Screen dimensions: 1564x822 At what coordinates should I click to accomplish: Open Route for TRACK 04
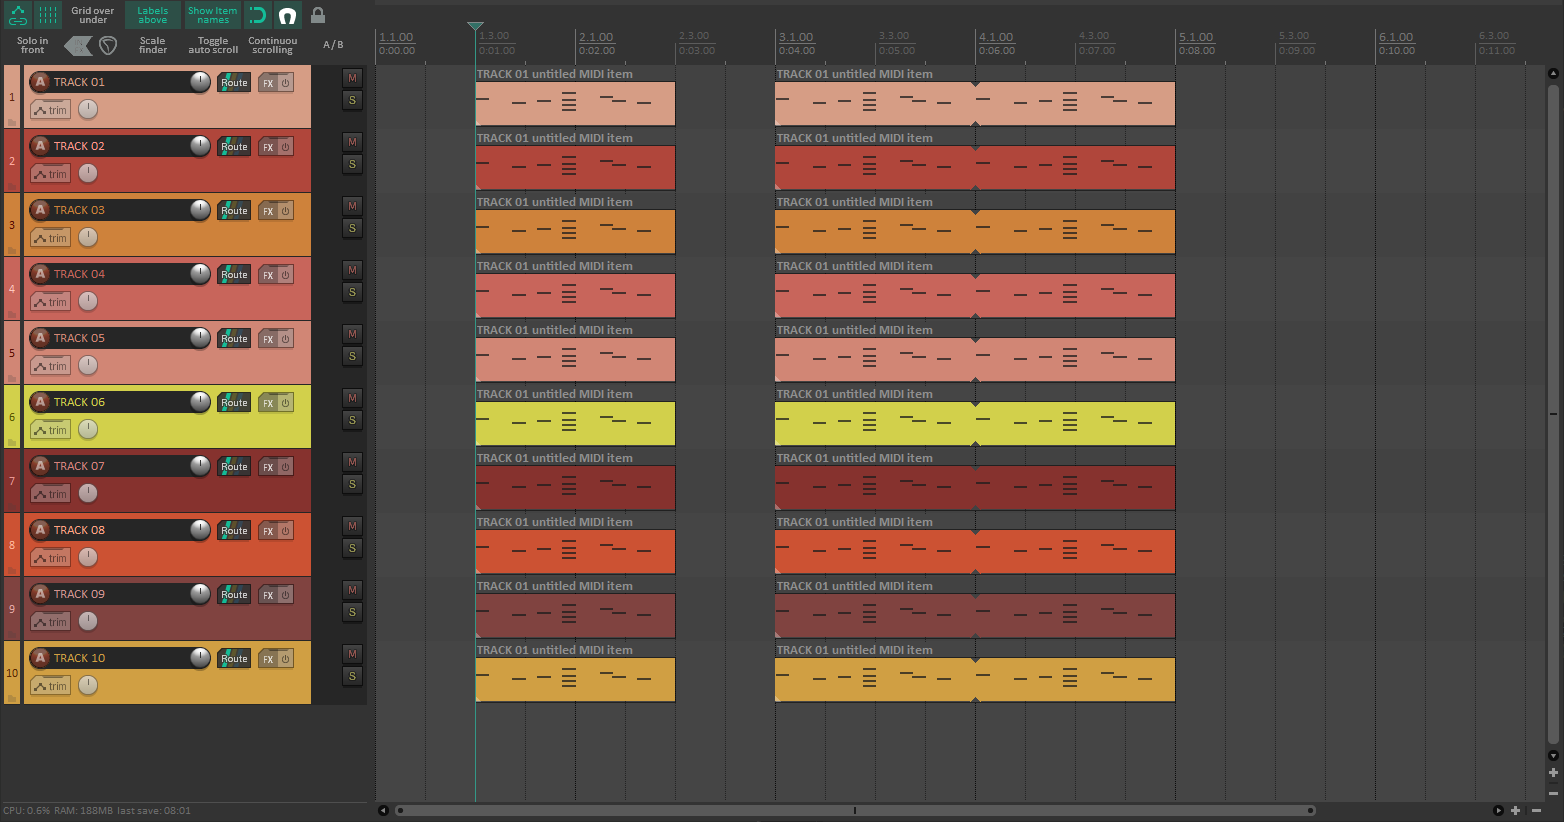coord(234,275)
